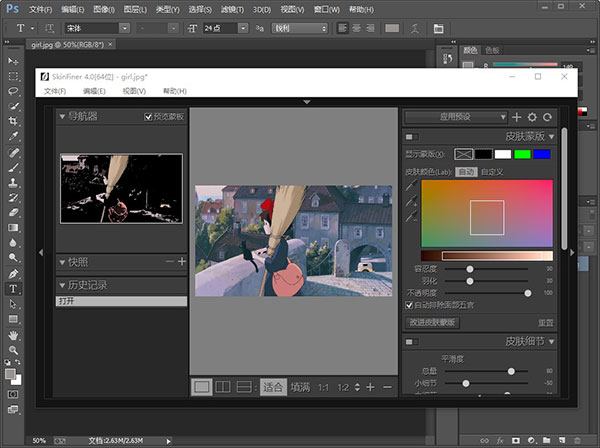Toggle the 皮肤细节 section on/off switch

(412, 342)
